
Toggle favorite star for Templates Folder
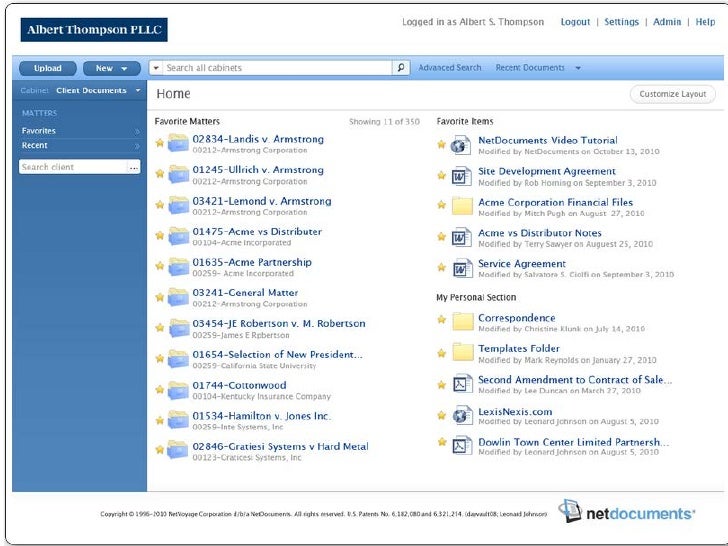[442, 353]
